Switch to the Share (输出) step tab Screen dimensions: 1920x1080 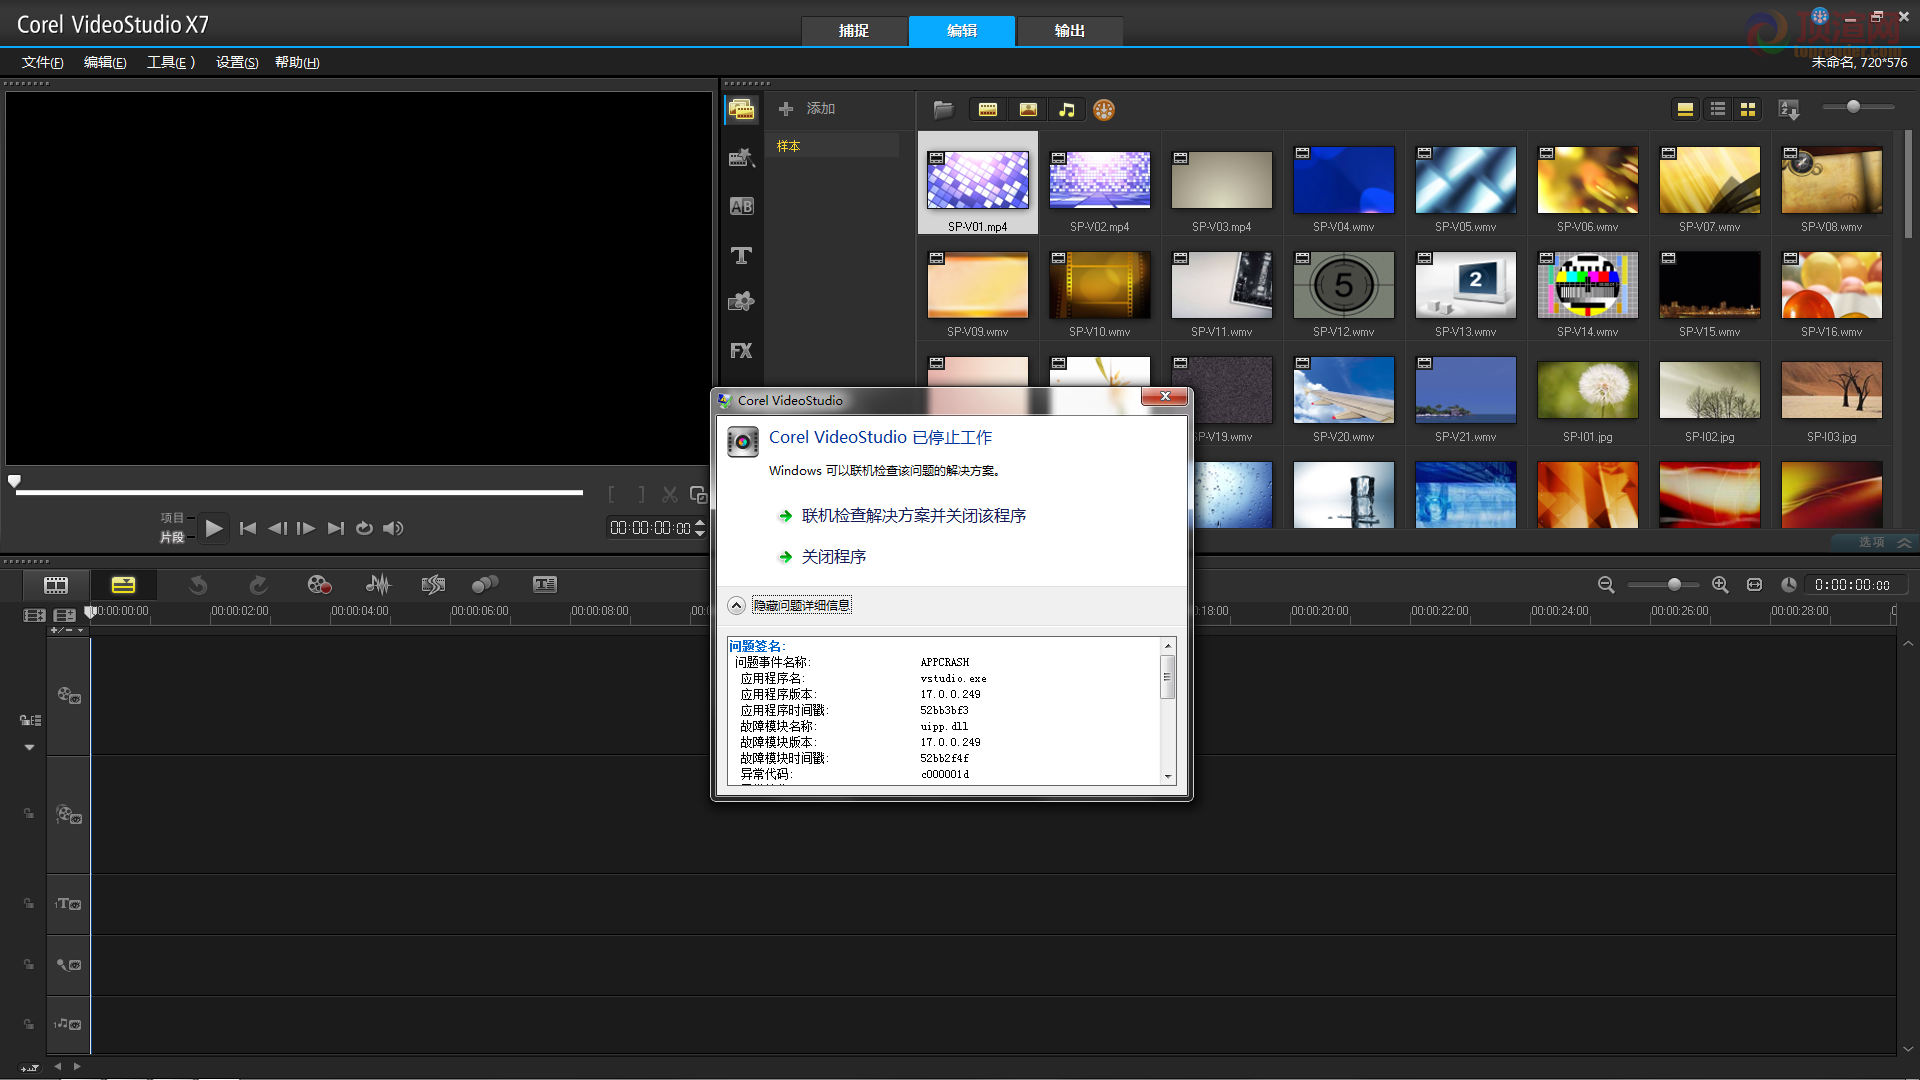[x=1070, y=31]
